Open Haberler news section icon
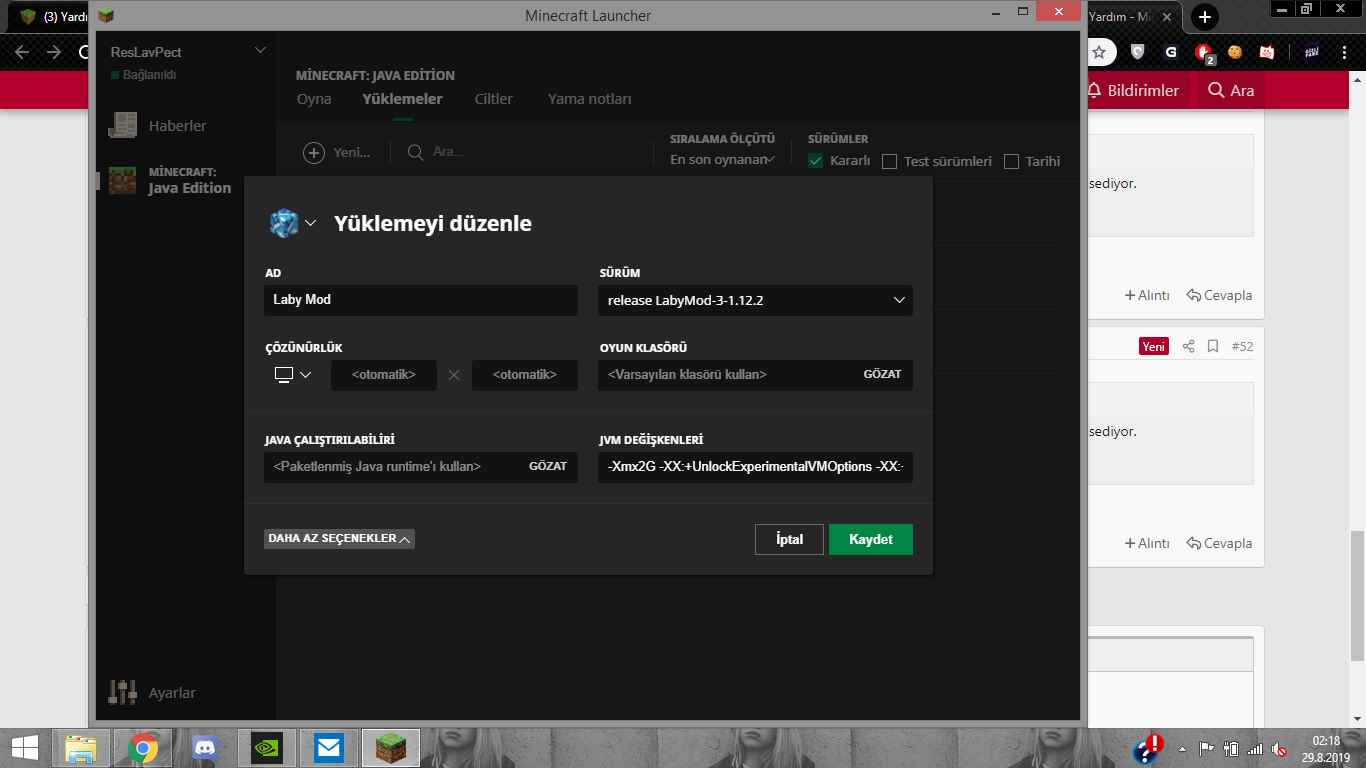1366x768 pixels. [123, 125]
